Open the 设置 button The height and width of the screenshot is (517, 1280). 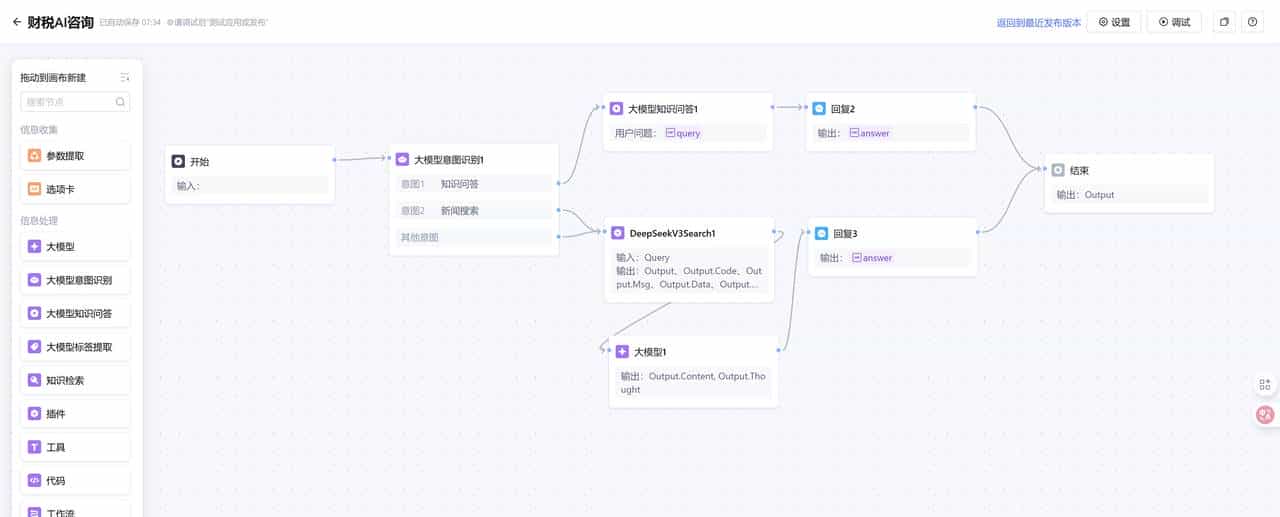tap(1114, 22)
